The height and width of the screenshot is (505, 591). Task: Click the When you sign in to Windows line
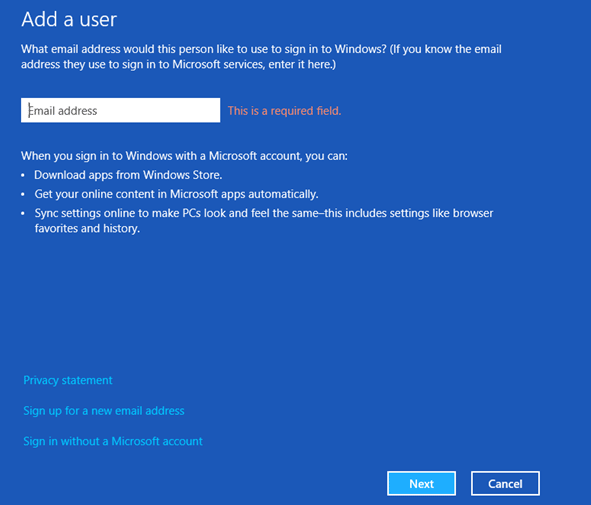tap(184, 156)
